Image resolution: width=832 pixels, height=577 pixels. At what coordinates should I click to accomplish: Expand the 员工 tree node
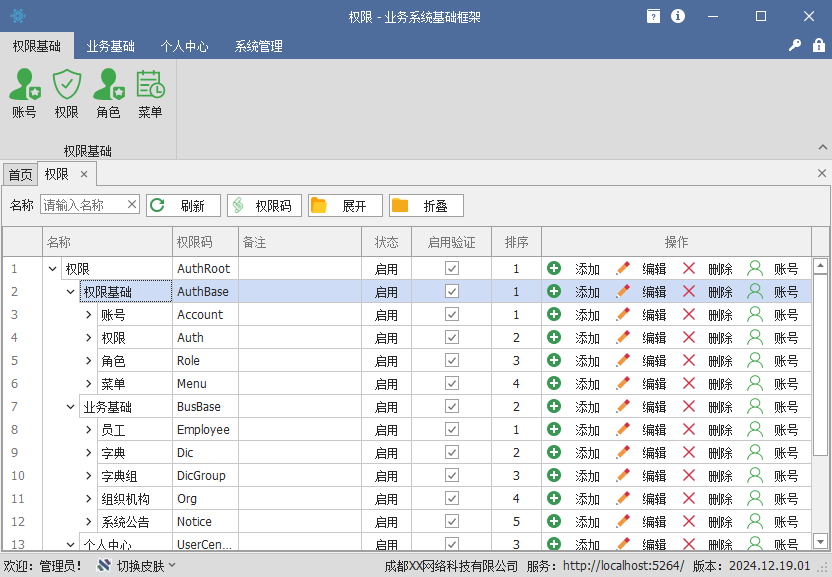tap(88, 430)
